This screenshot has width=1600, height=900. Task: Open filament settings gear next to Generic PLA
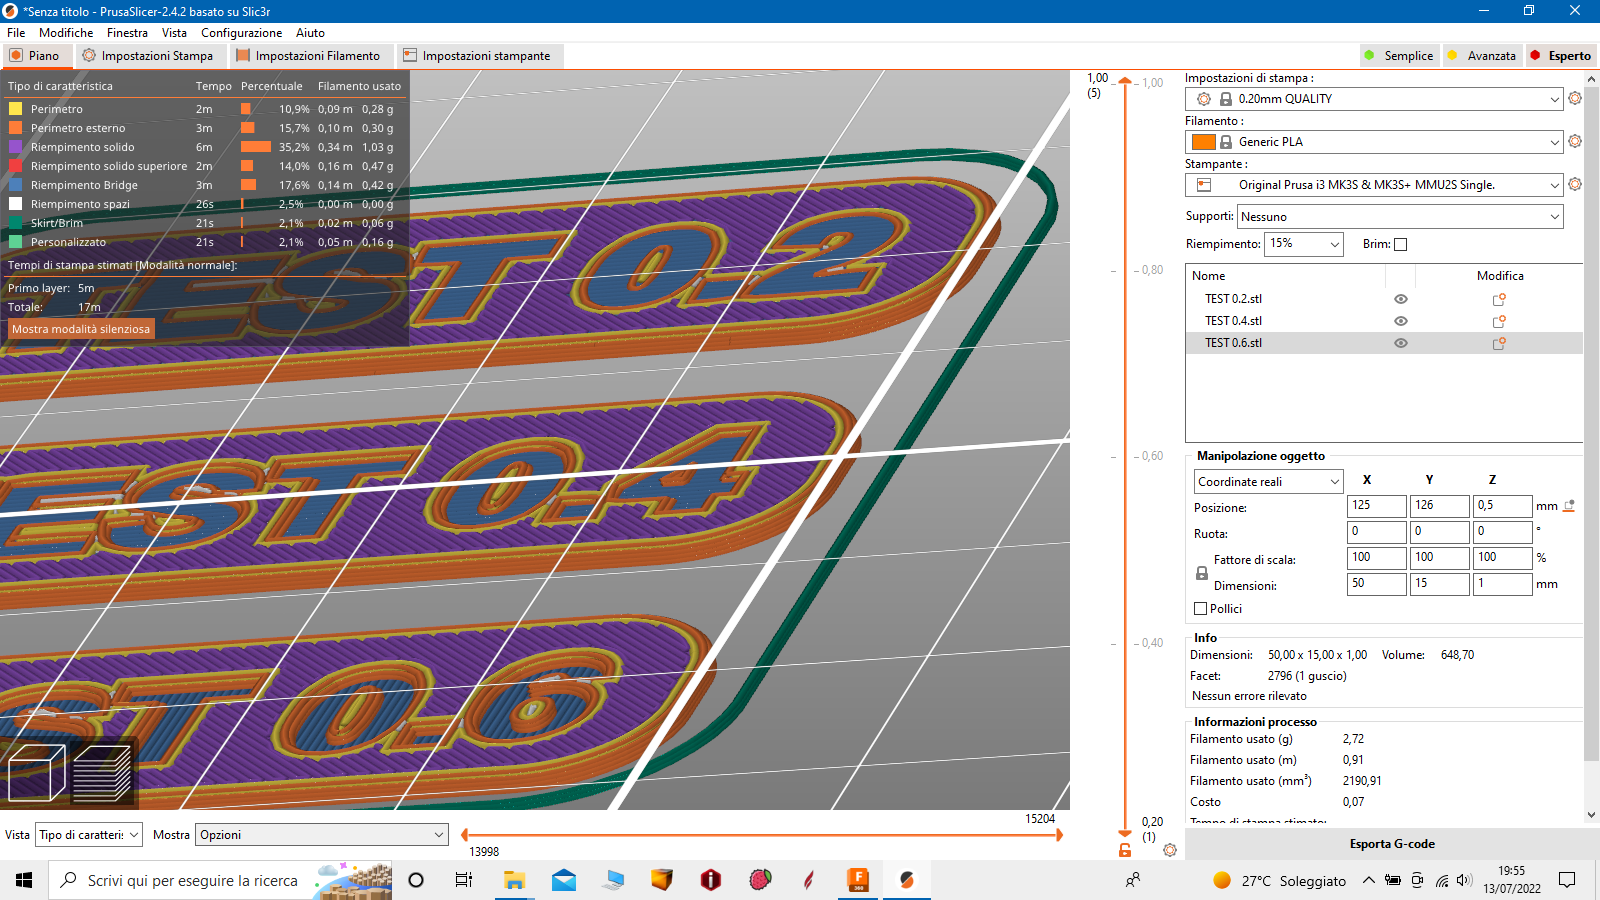(1575, 142)
